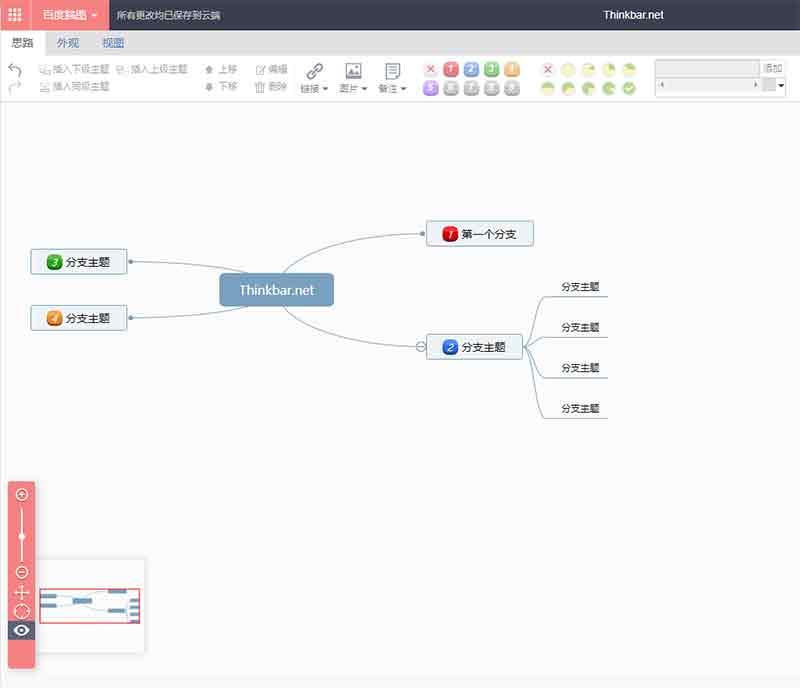
Task: Click the Thinkbar.net title in header
Action: pos(633,15)
